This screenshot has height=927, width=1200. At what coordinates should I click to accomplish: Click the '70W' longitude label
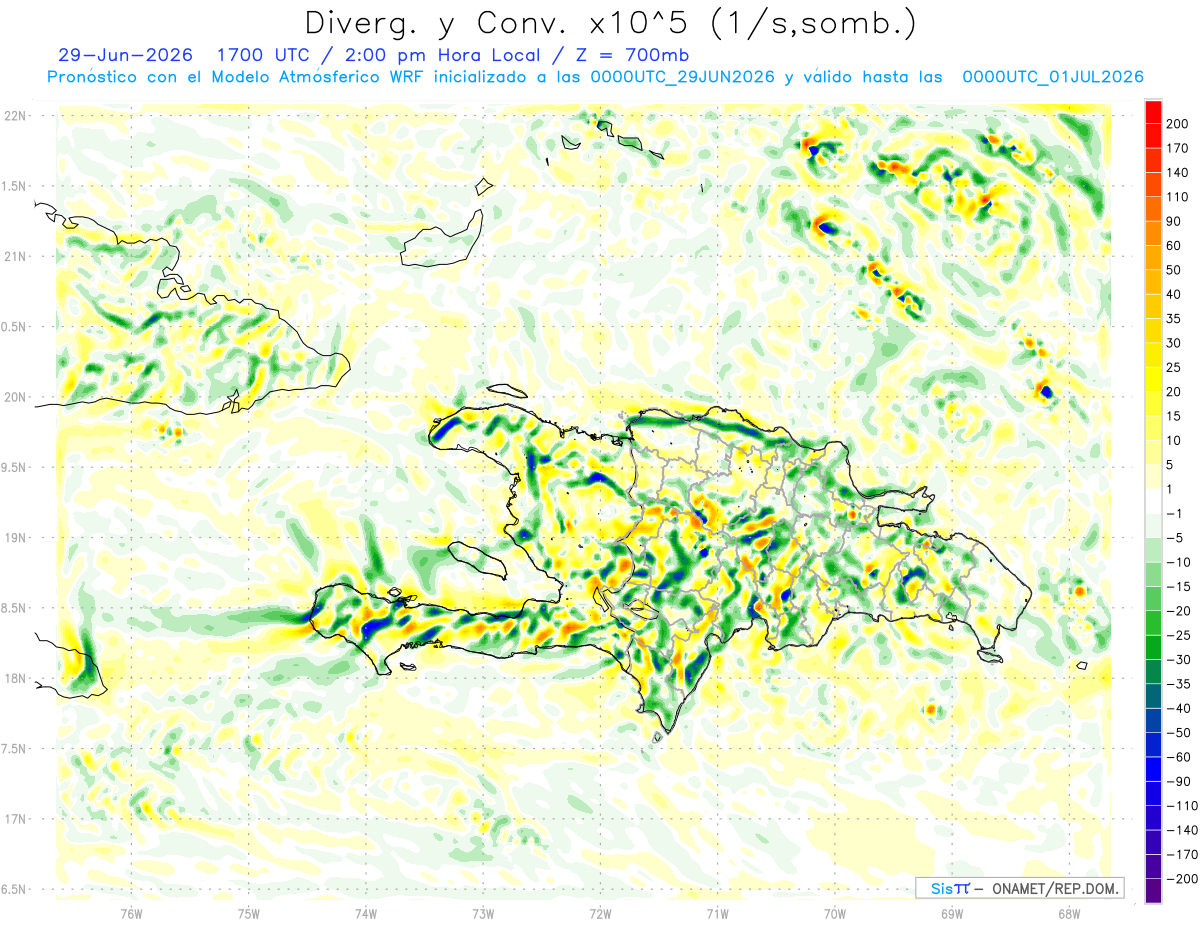click(x=834, y=913)
